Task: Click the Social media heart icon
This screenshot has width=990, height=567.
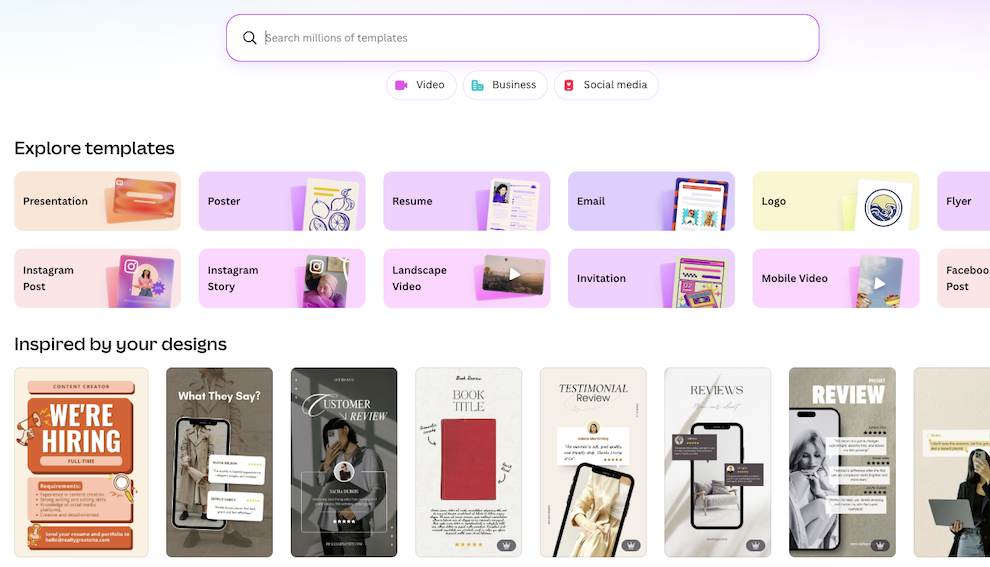Action: point(568,85)
